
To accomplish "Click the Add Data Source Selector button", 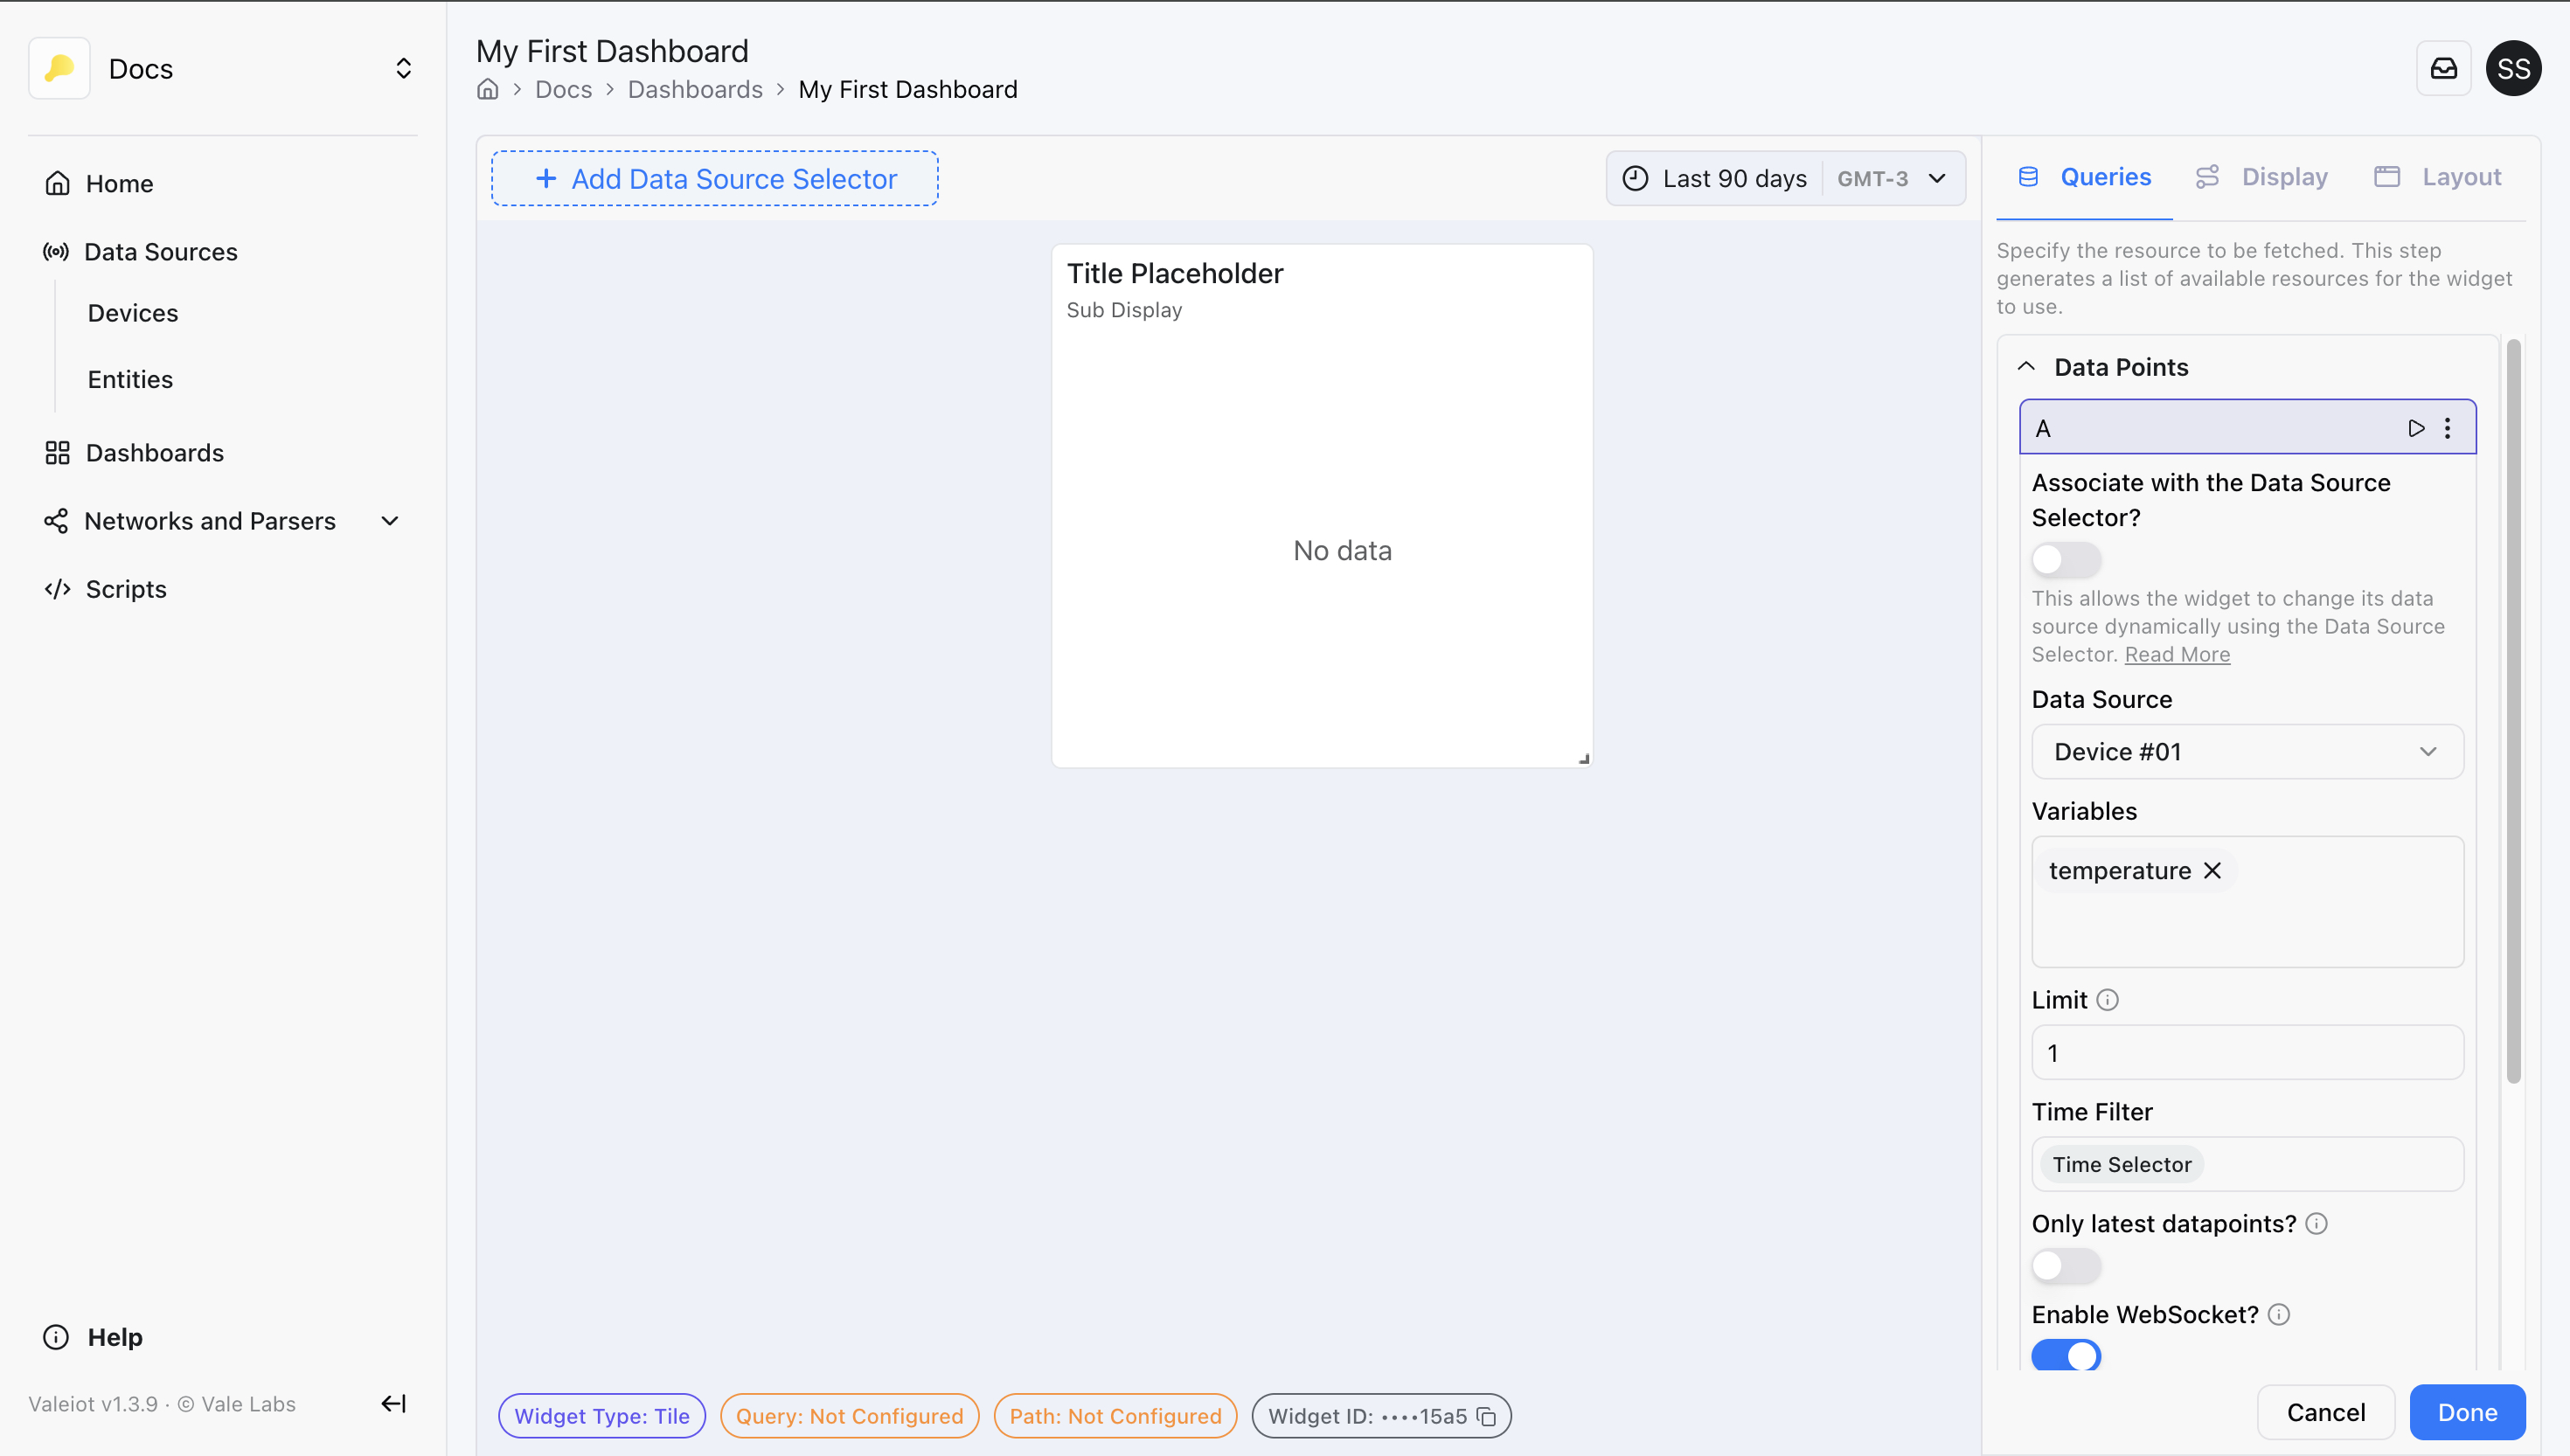I will click(714, 178).
